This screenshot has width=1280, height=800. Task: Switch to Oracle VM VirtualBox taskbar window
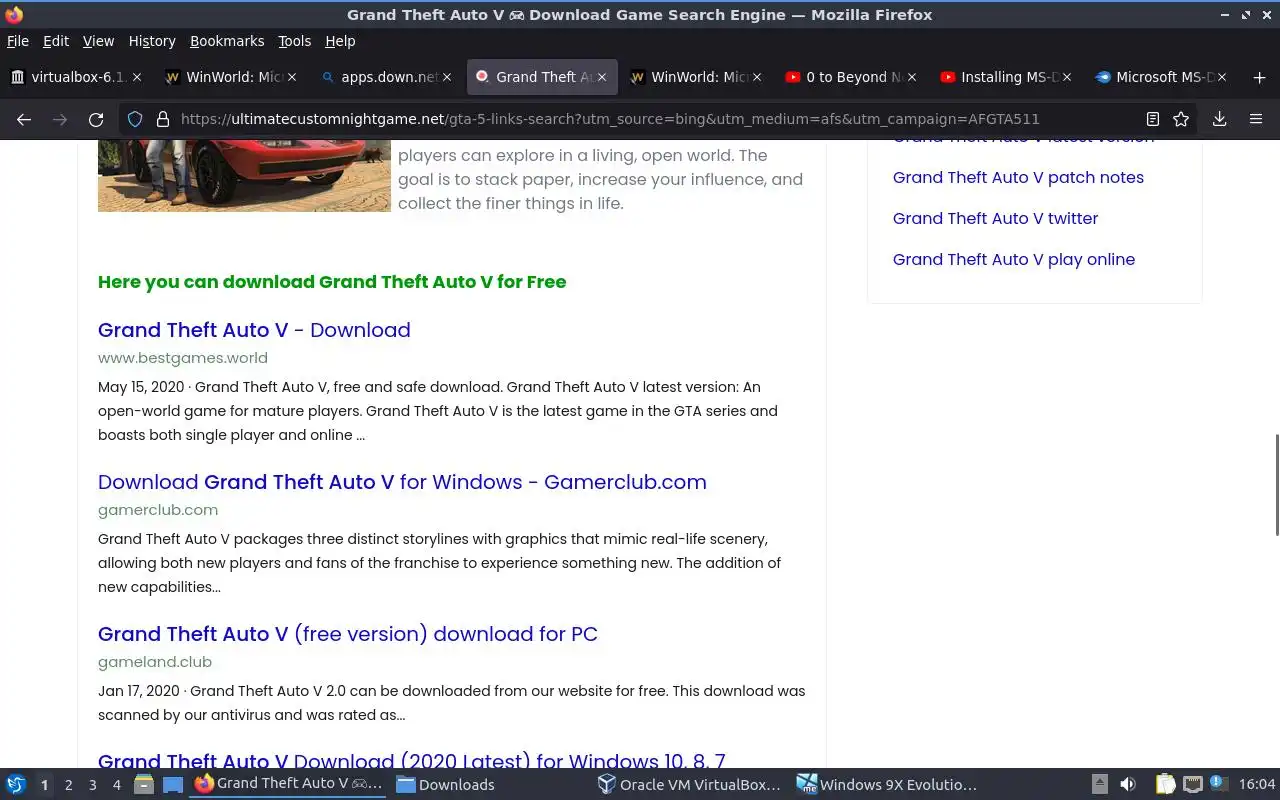689,785
